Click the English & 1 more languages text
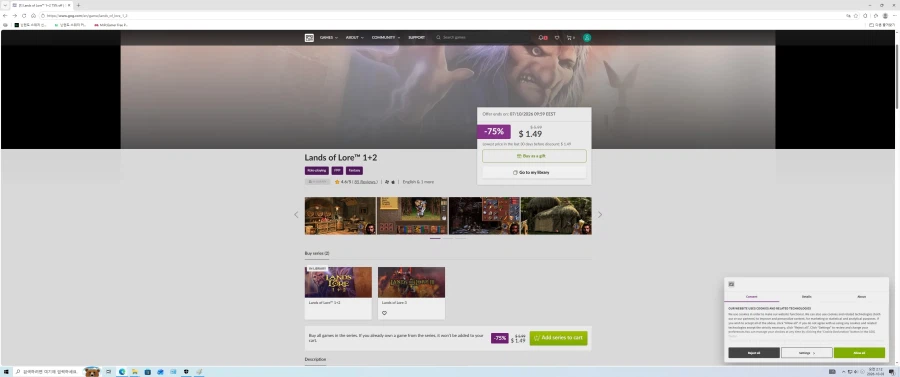 pos(418,182)
